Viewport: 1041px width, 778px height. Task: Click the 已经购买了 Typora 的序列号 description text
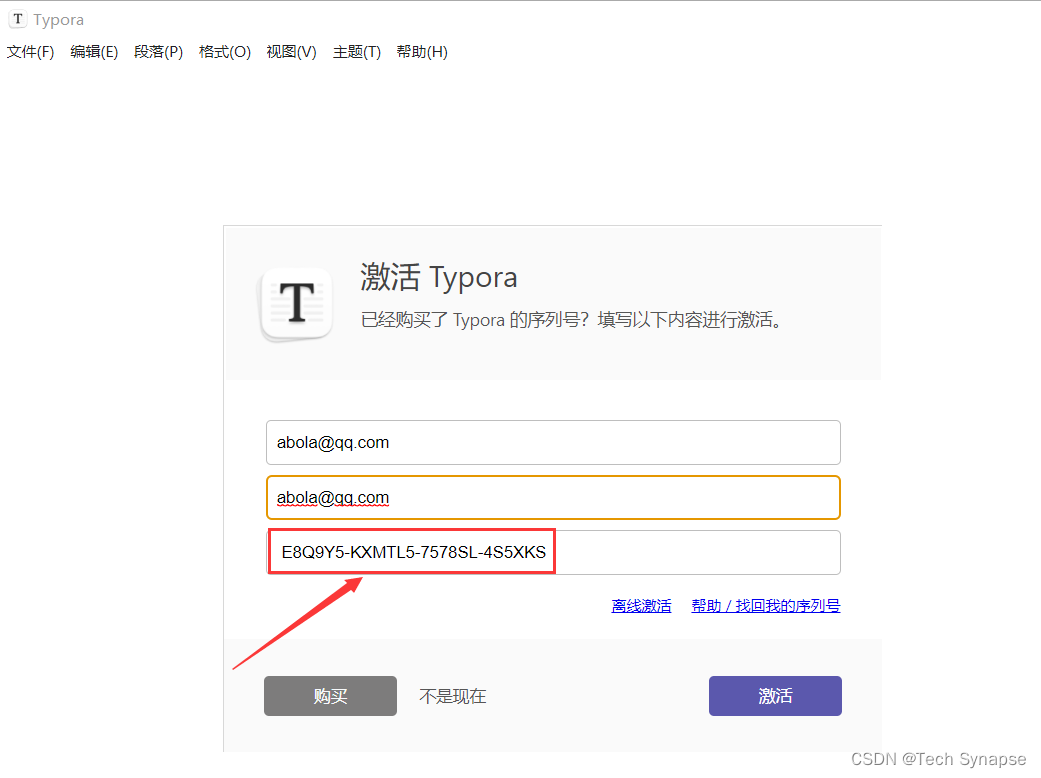click(571, 320)
